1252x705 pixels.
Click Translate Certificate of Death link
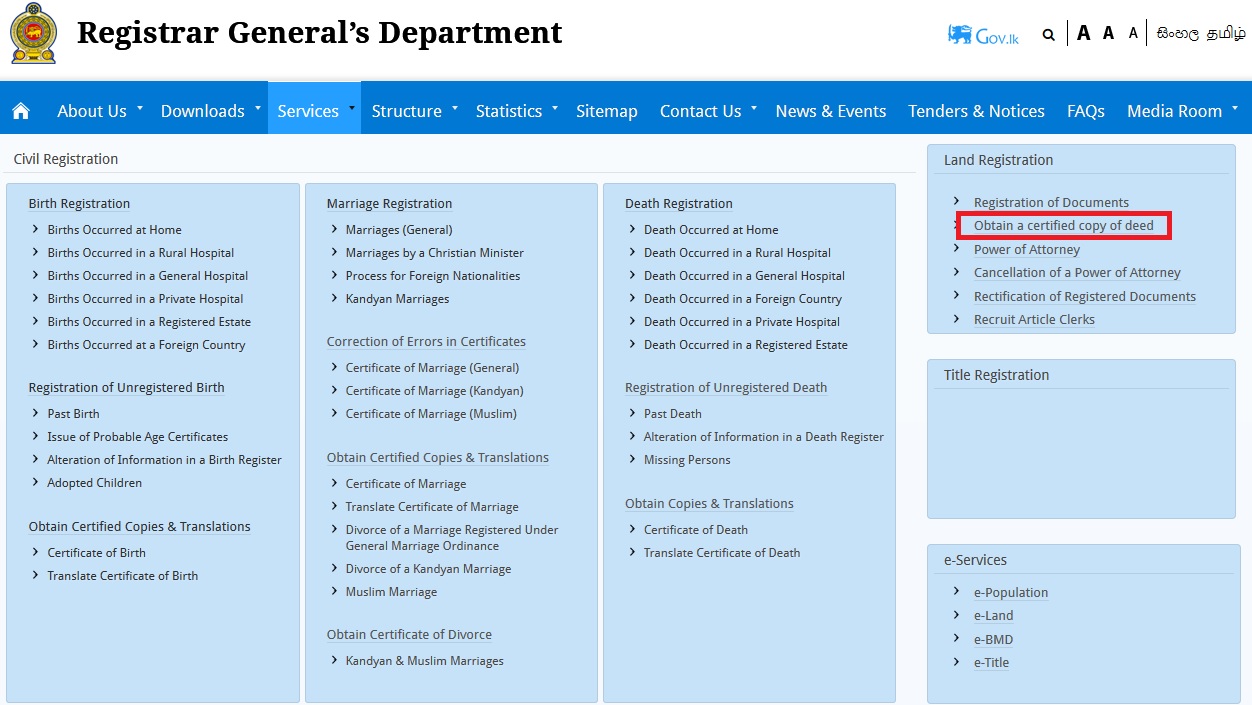721,553
